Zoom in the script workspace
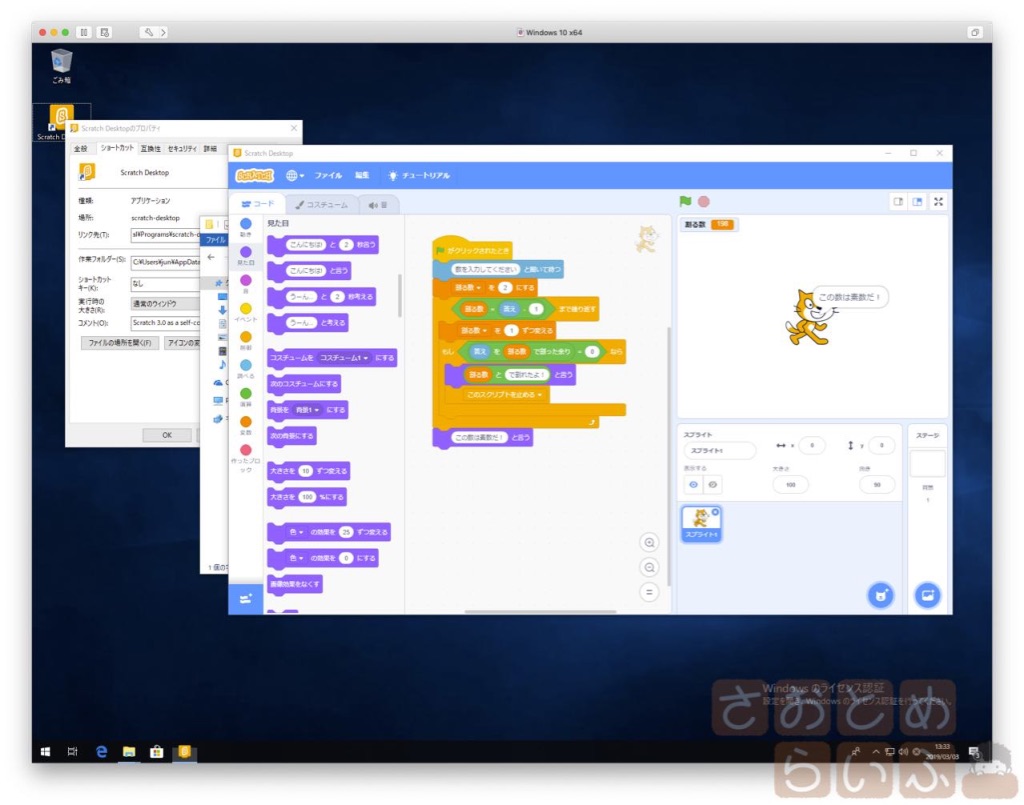1024x805 pixels. [649, 543]
